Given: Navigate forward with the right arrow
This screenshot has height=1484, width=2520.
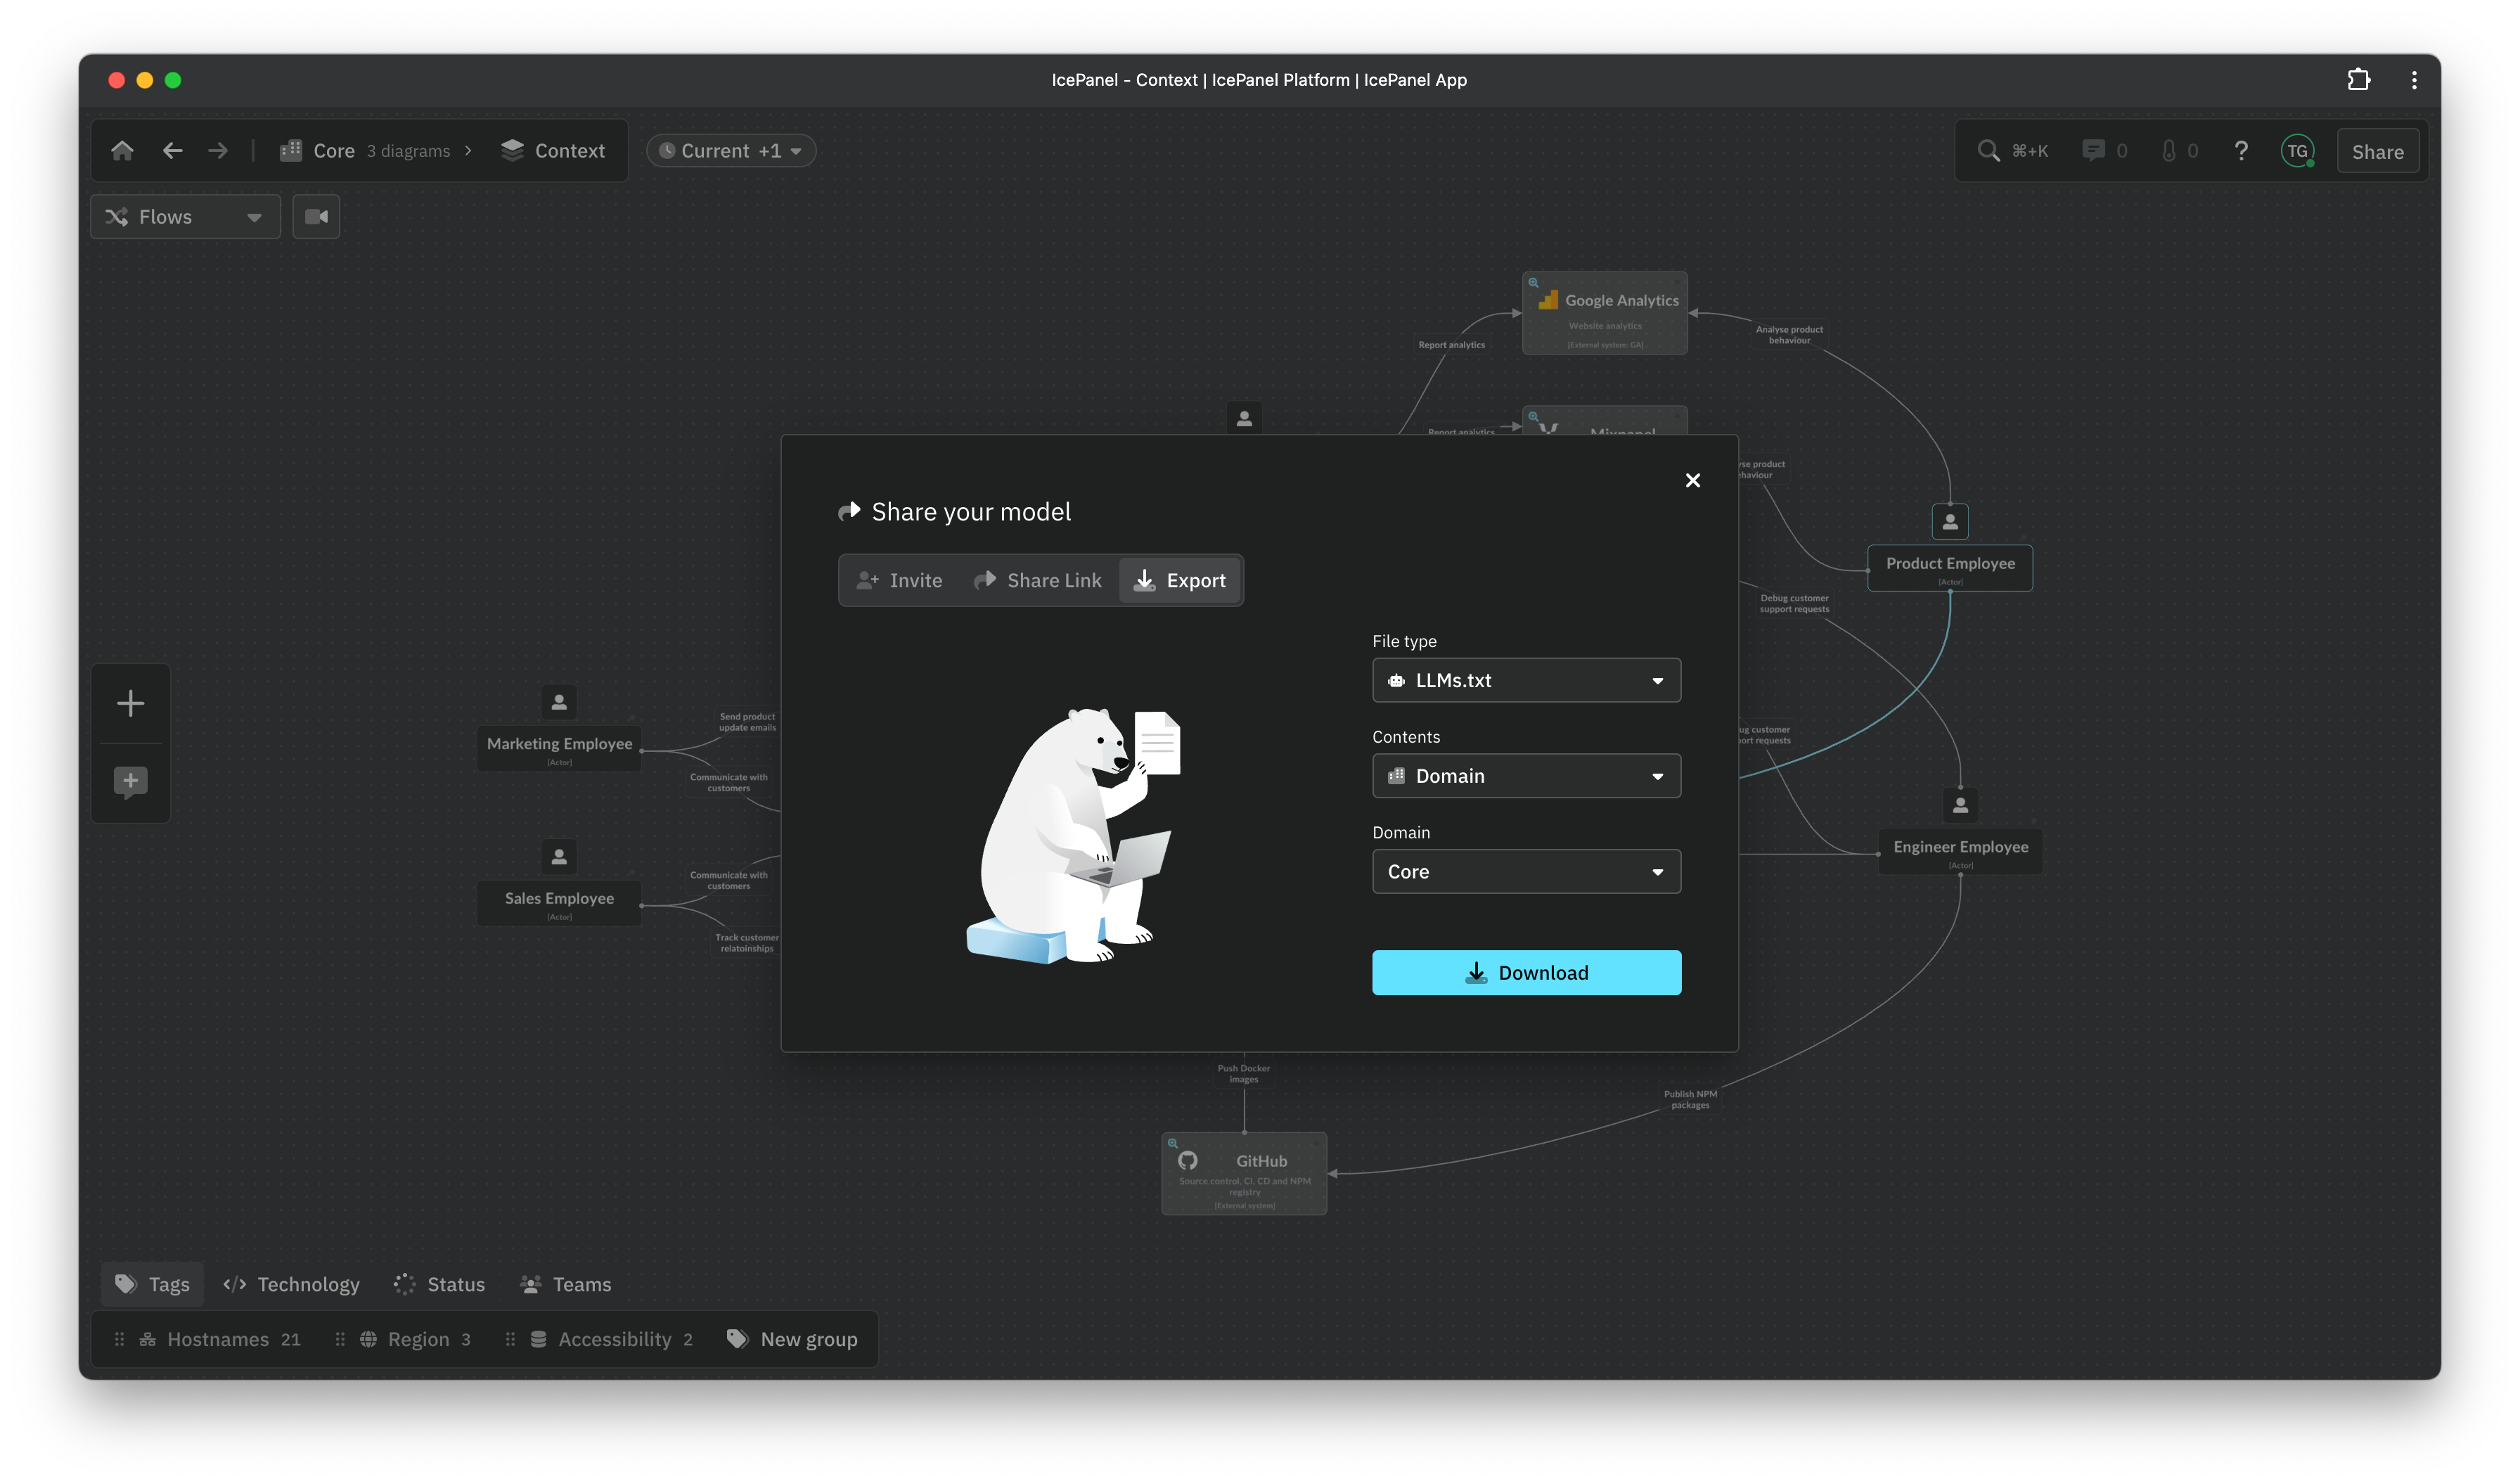Looking at the screenshot, I should point(218,151).
